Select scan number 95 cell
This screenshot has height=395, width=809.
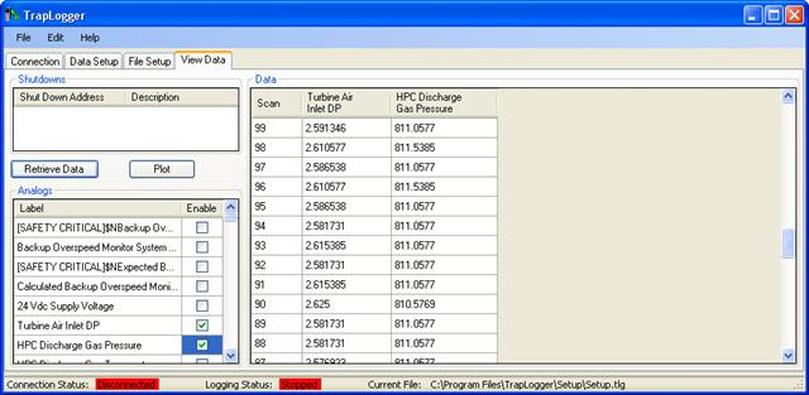(x=277, y=206)
